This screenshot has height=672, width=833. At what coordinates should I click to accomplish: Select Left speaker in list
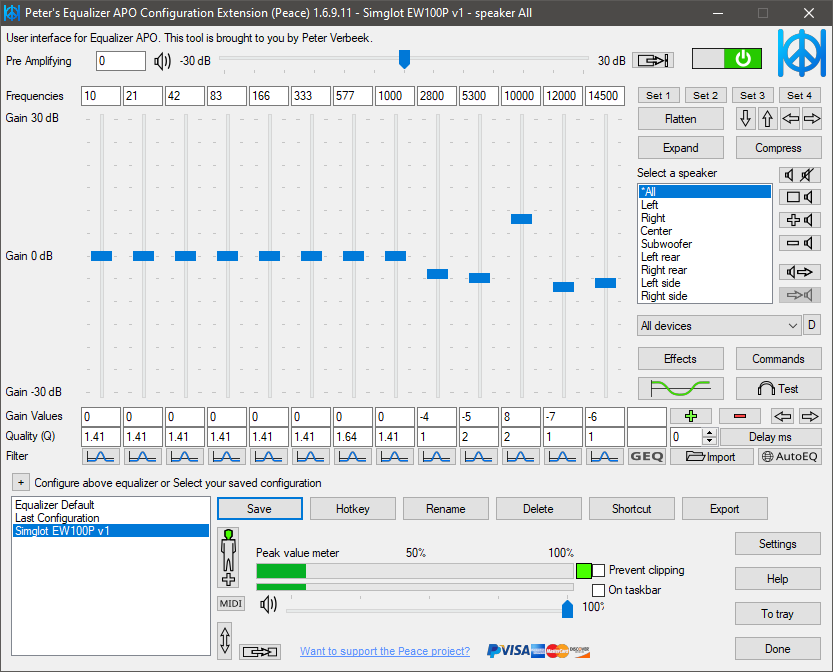[704, 205]
